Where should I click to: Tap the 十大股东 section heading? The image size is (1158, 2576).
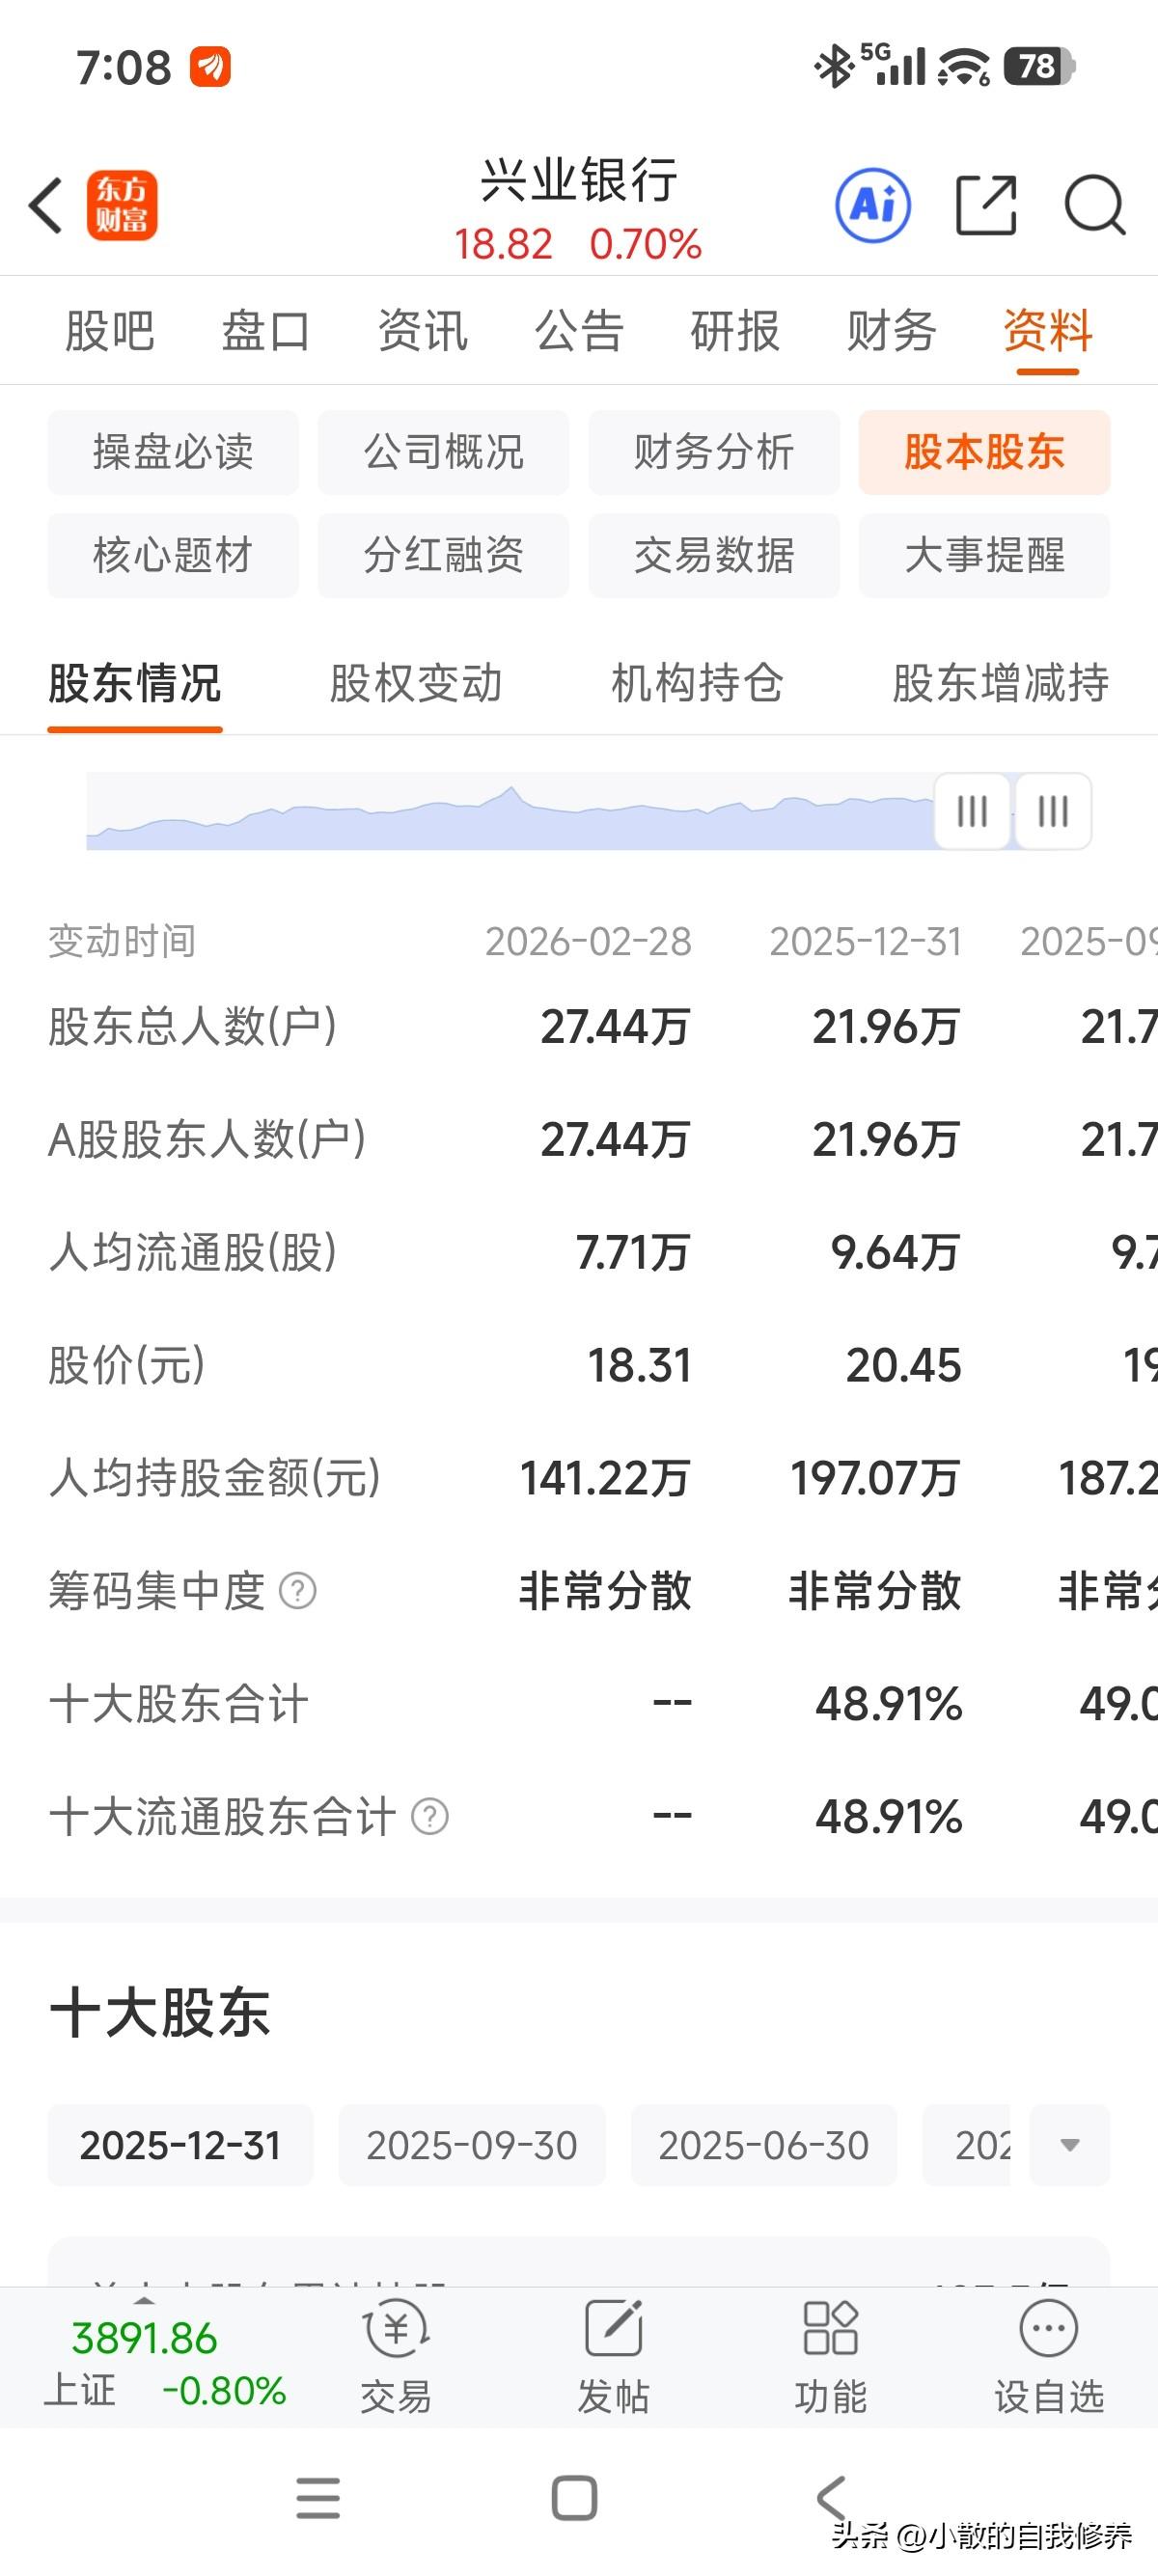[x=160, y=2011]
